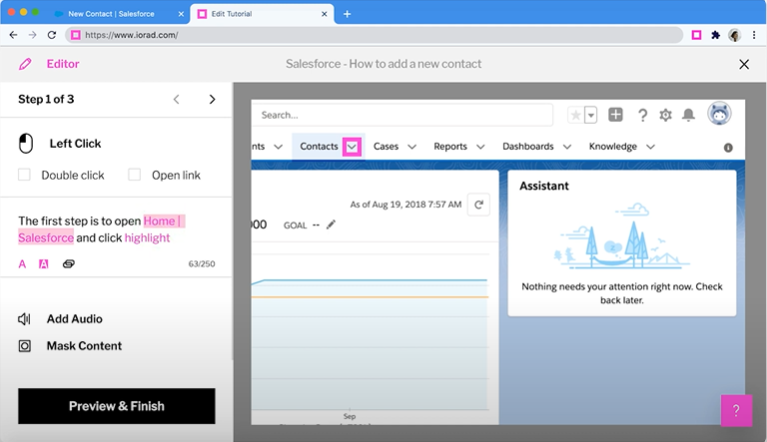
Task: Enable the Double click checkbox
Action: coord(24,175)
